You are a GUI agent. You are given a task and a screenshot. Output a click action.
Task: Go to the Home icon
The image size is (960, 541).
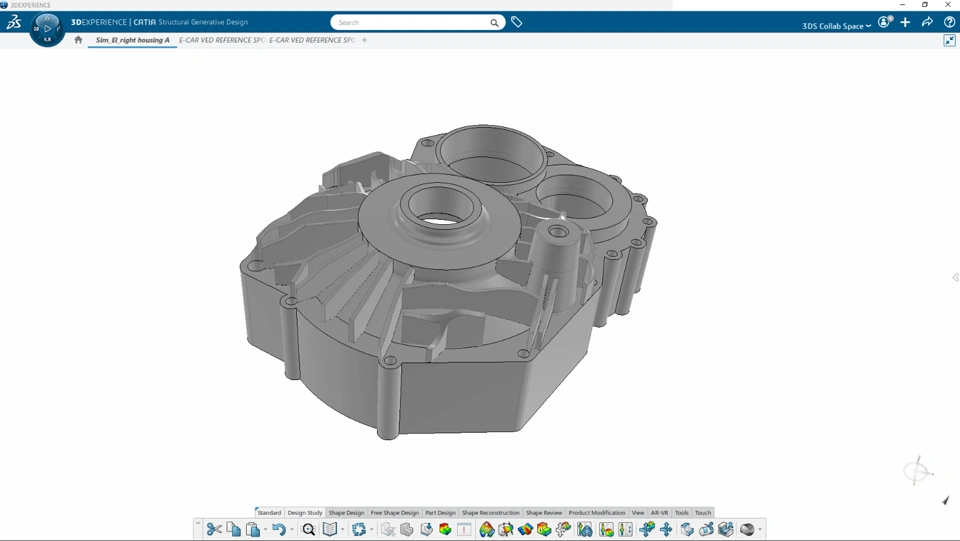78,40
